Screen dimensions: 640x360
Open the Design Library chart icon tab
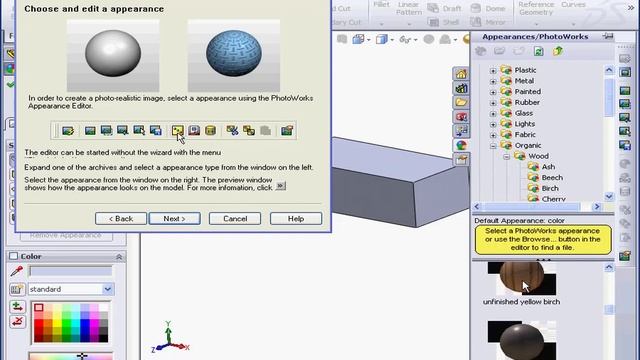[x=461, y=88]
